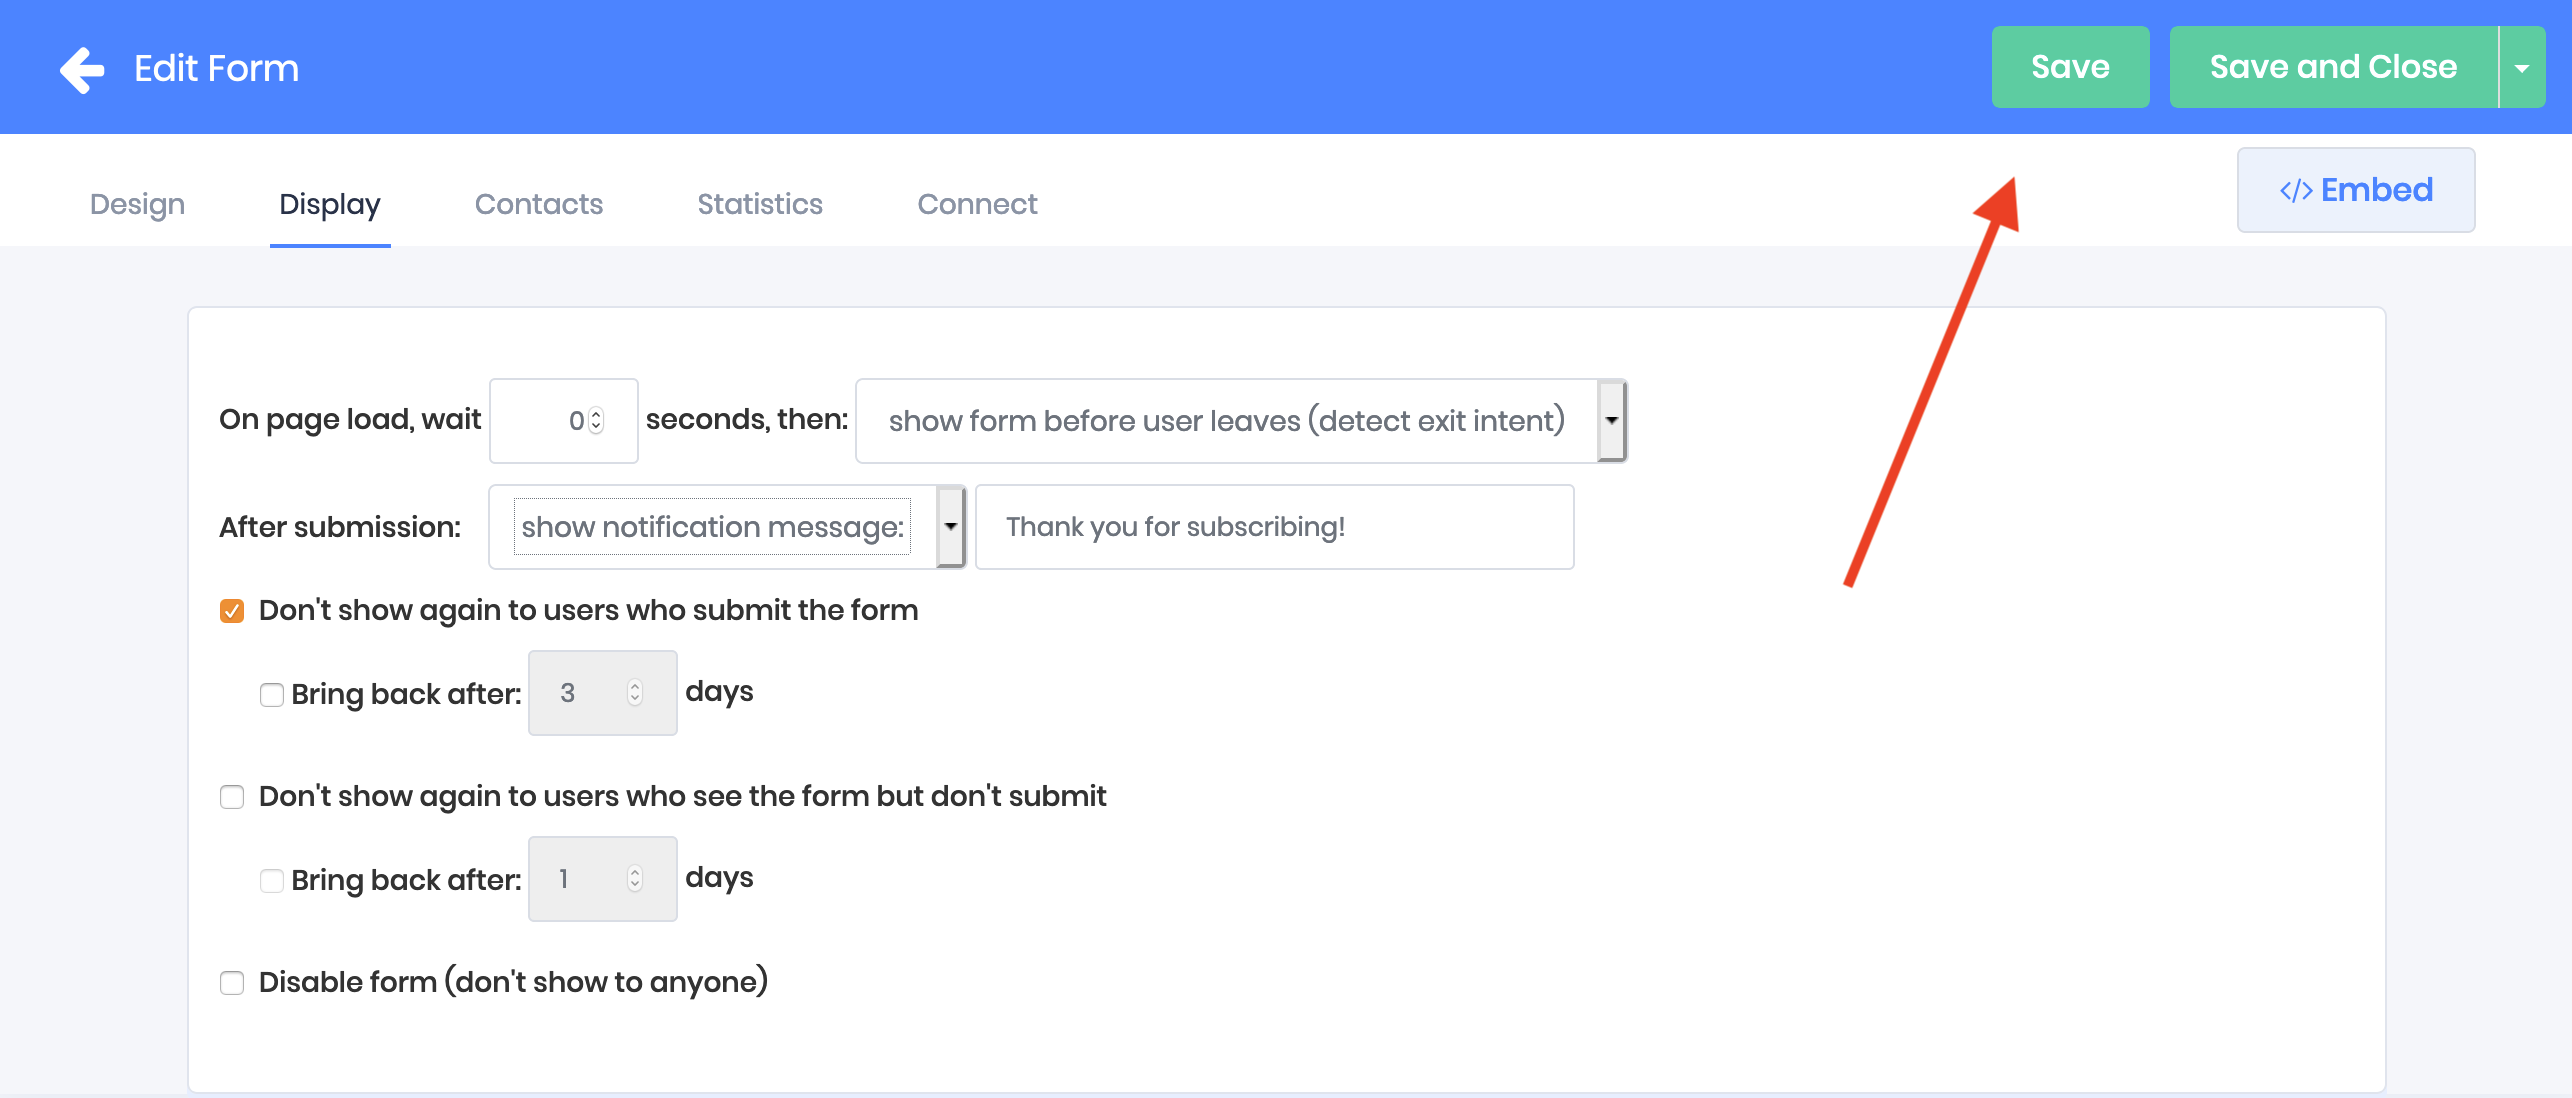This screenshot has height=1098, width=2572.
Task: Open the Statistics tab
Action: tap(760, 204)
